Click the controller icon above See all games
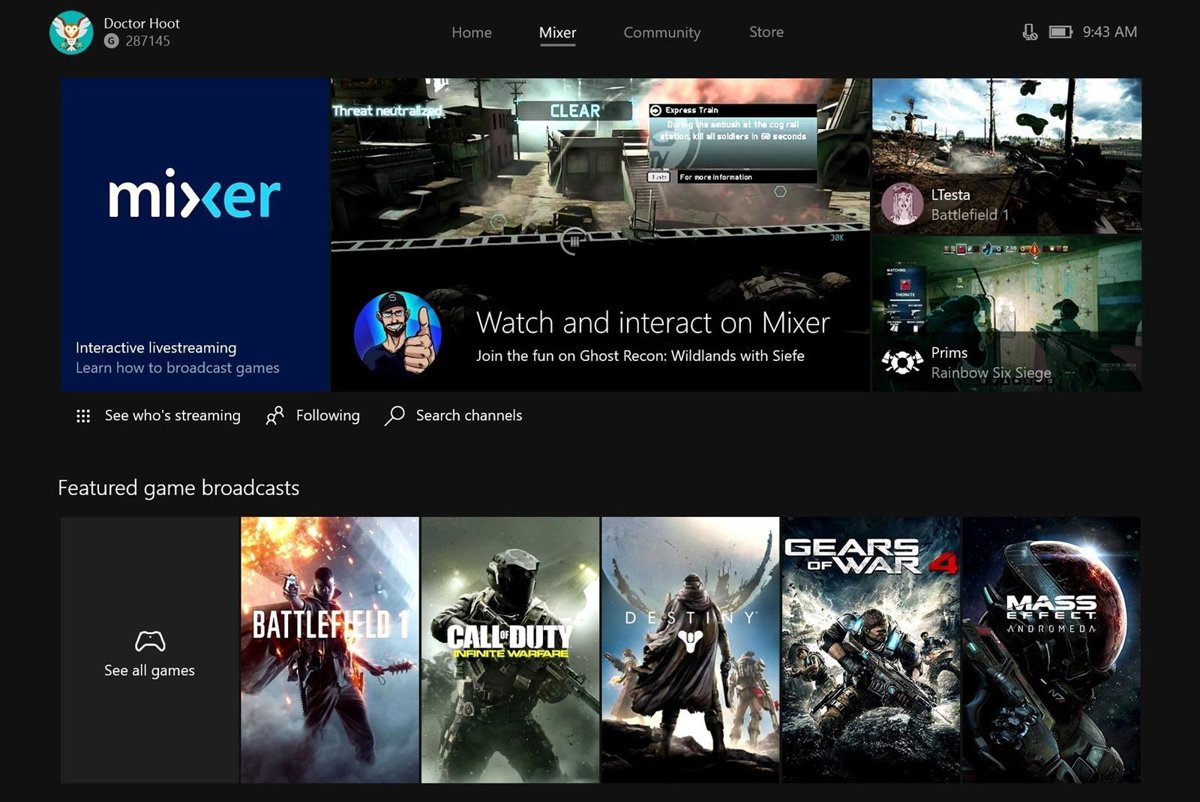The image size is (1200, 802). (150, 641)
